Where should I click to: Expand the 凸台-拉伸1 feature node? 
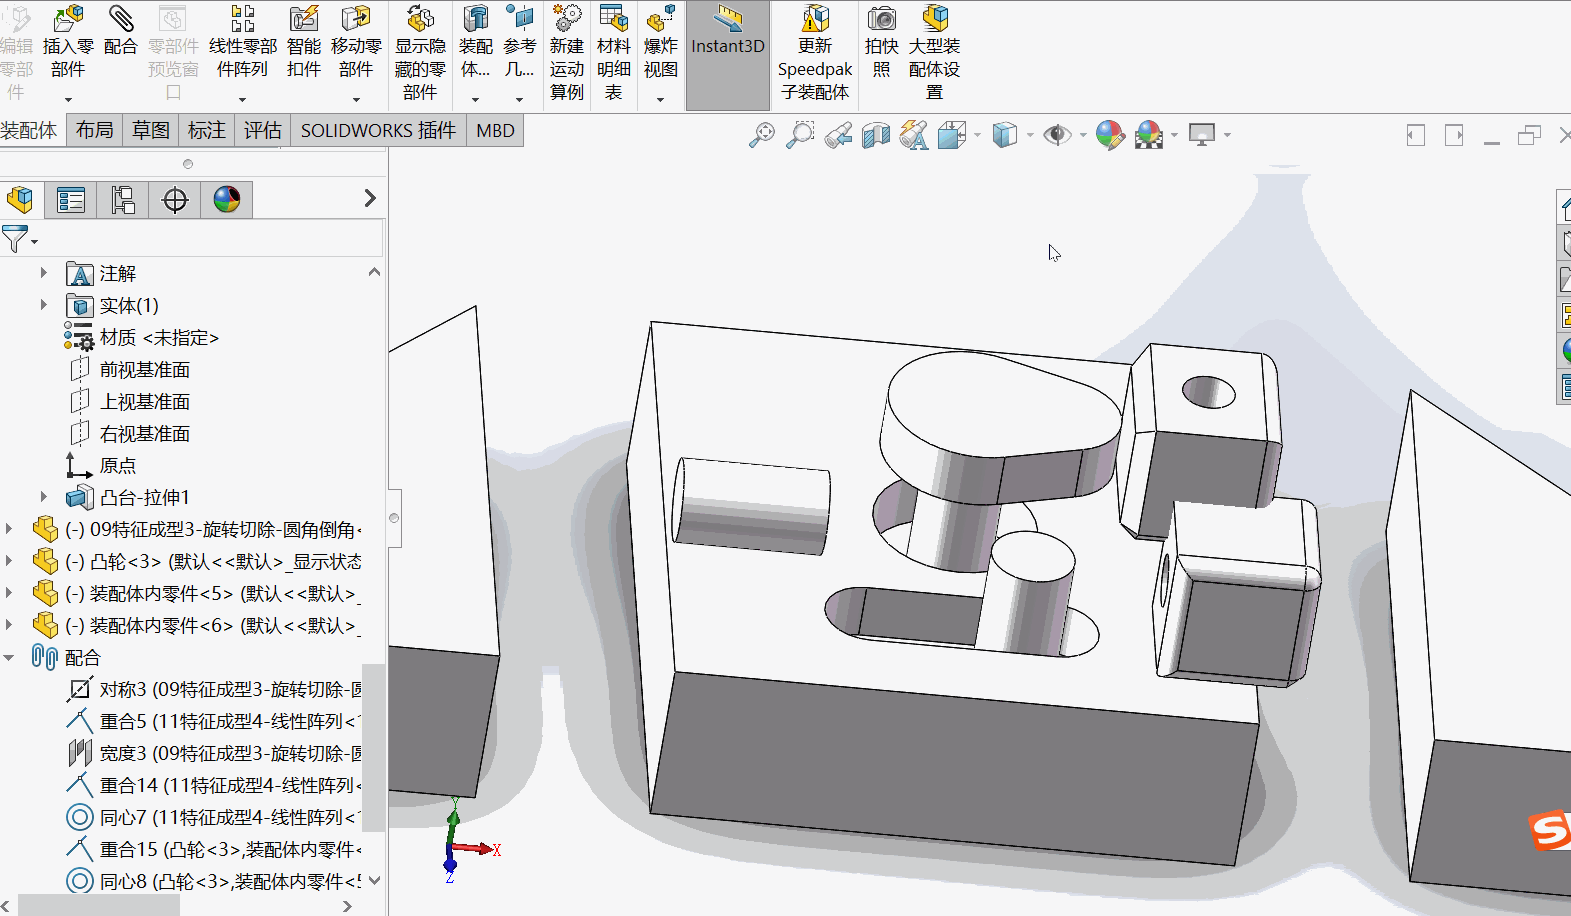(x=43, y=497)
